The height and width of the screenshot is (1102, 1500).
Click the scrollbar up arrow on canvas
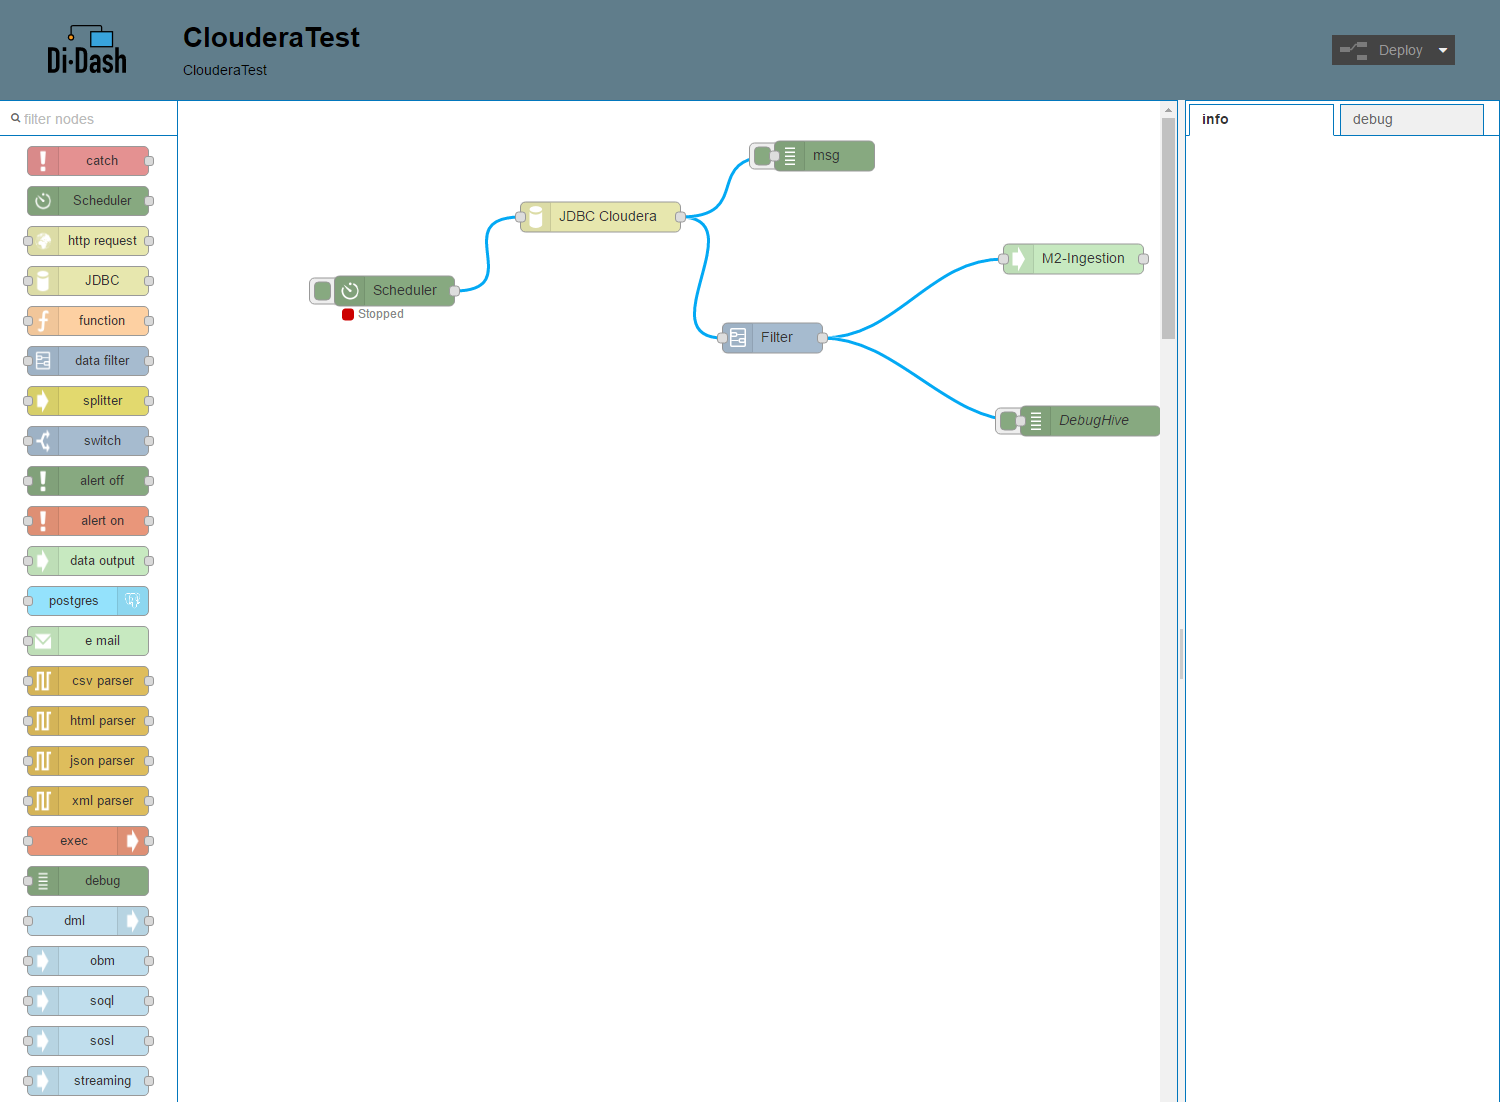(1168, 109)
